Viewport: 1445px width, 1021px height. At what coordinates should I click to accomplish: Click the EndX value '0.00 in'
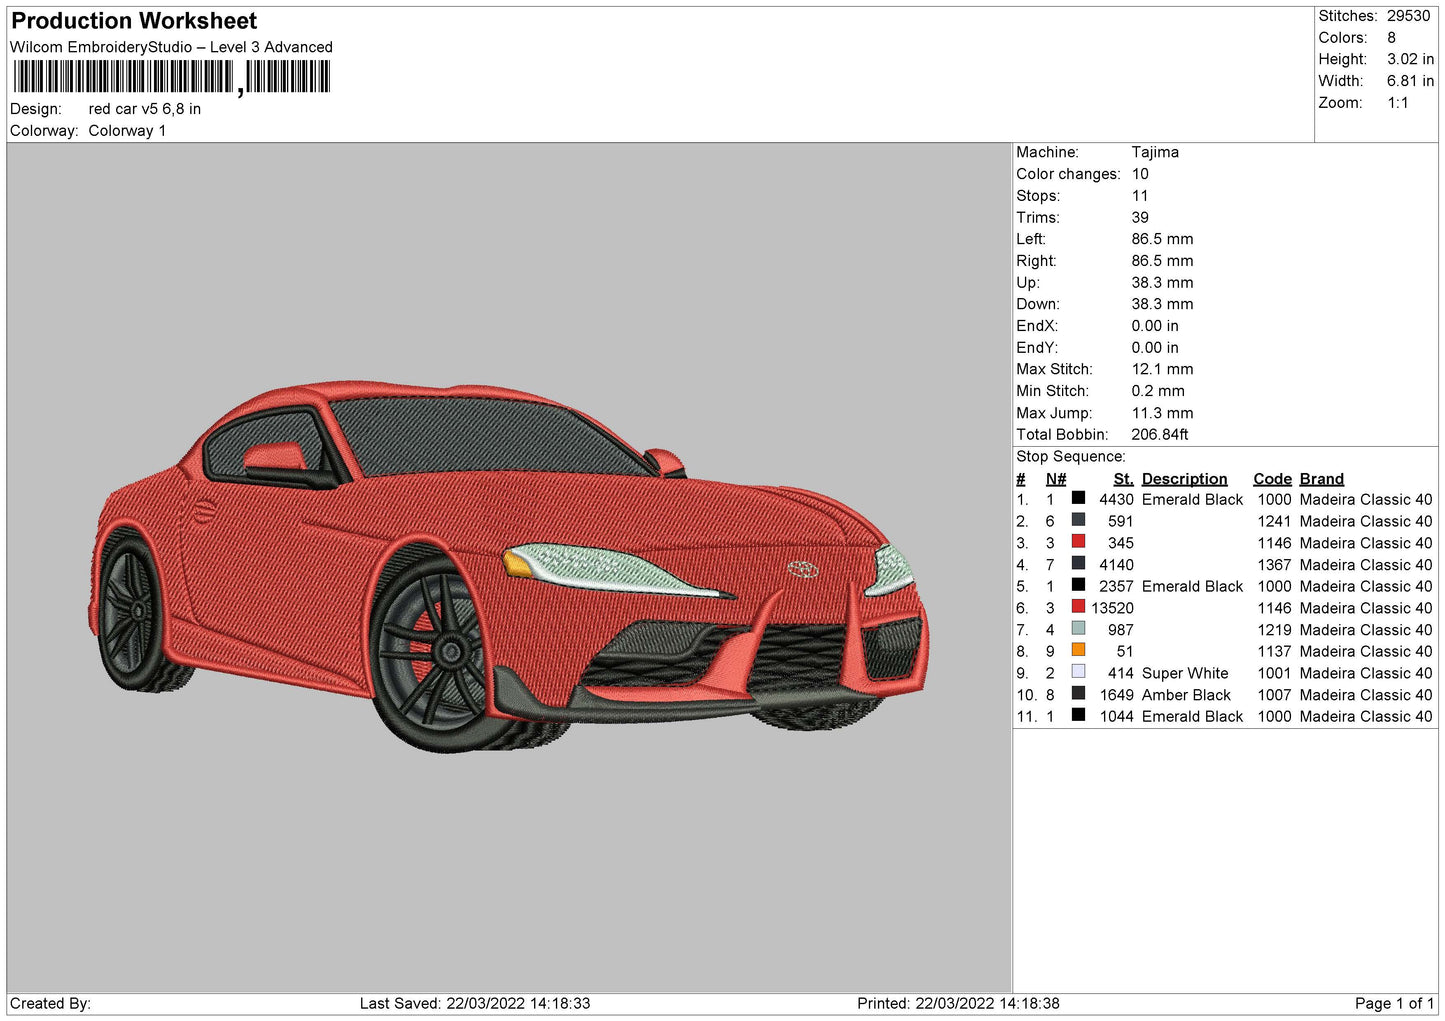point(1155,326)
